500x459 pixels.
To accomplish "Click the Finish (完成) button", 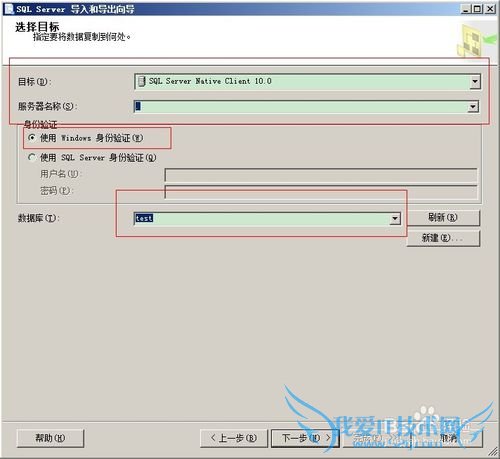I will [x=377, y=438].
